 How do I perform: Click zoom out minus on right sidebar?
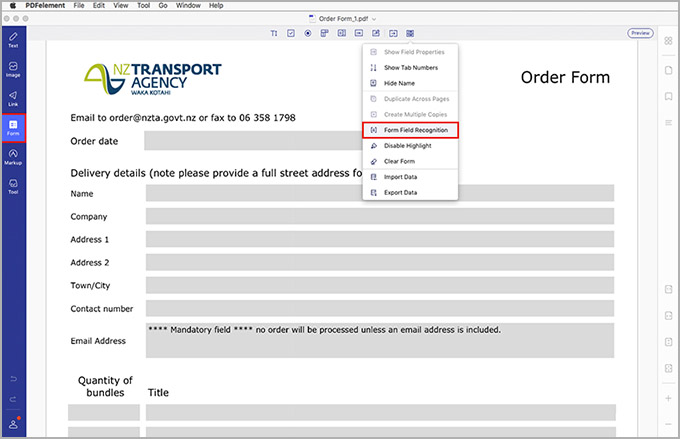coord(668,424)
